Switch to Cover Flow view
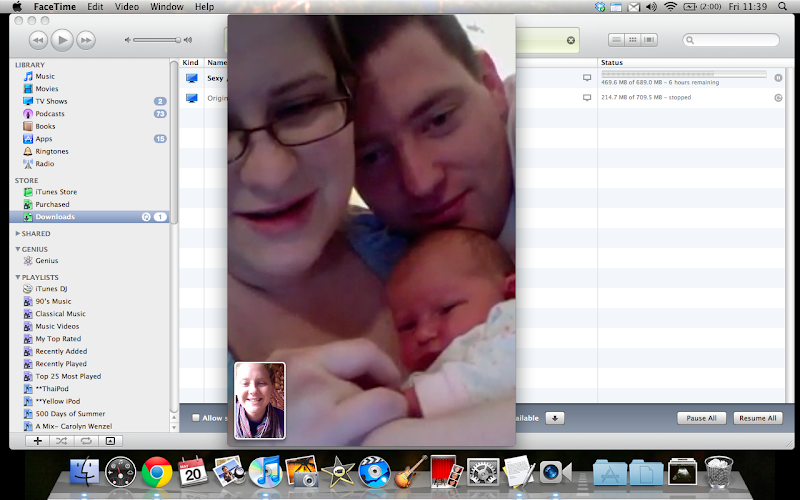The height and width of the screenshot is (500, 800). (650, 40)
